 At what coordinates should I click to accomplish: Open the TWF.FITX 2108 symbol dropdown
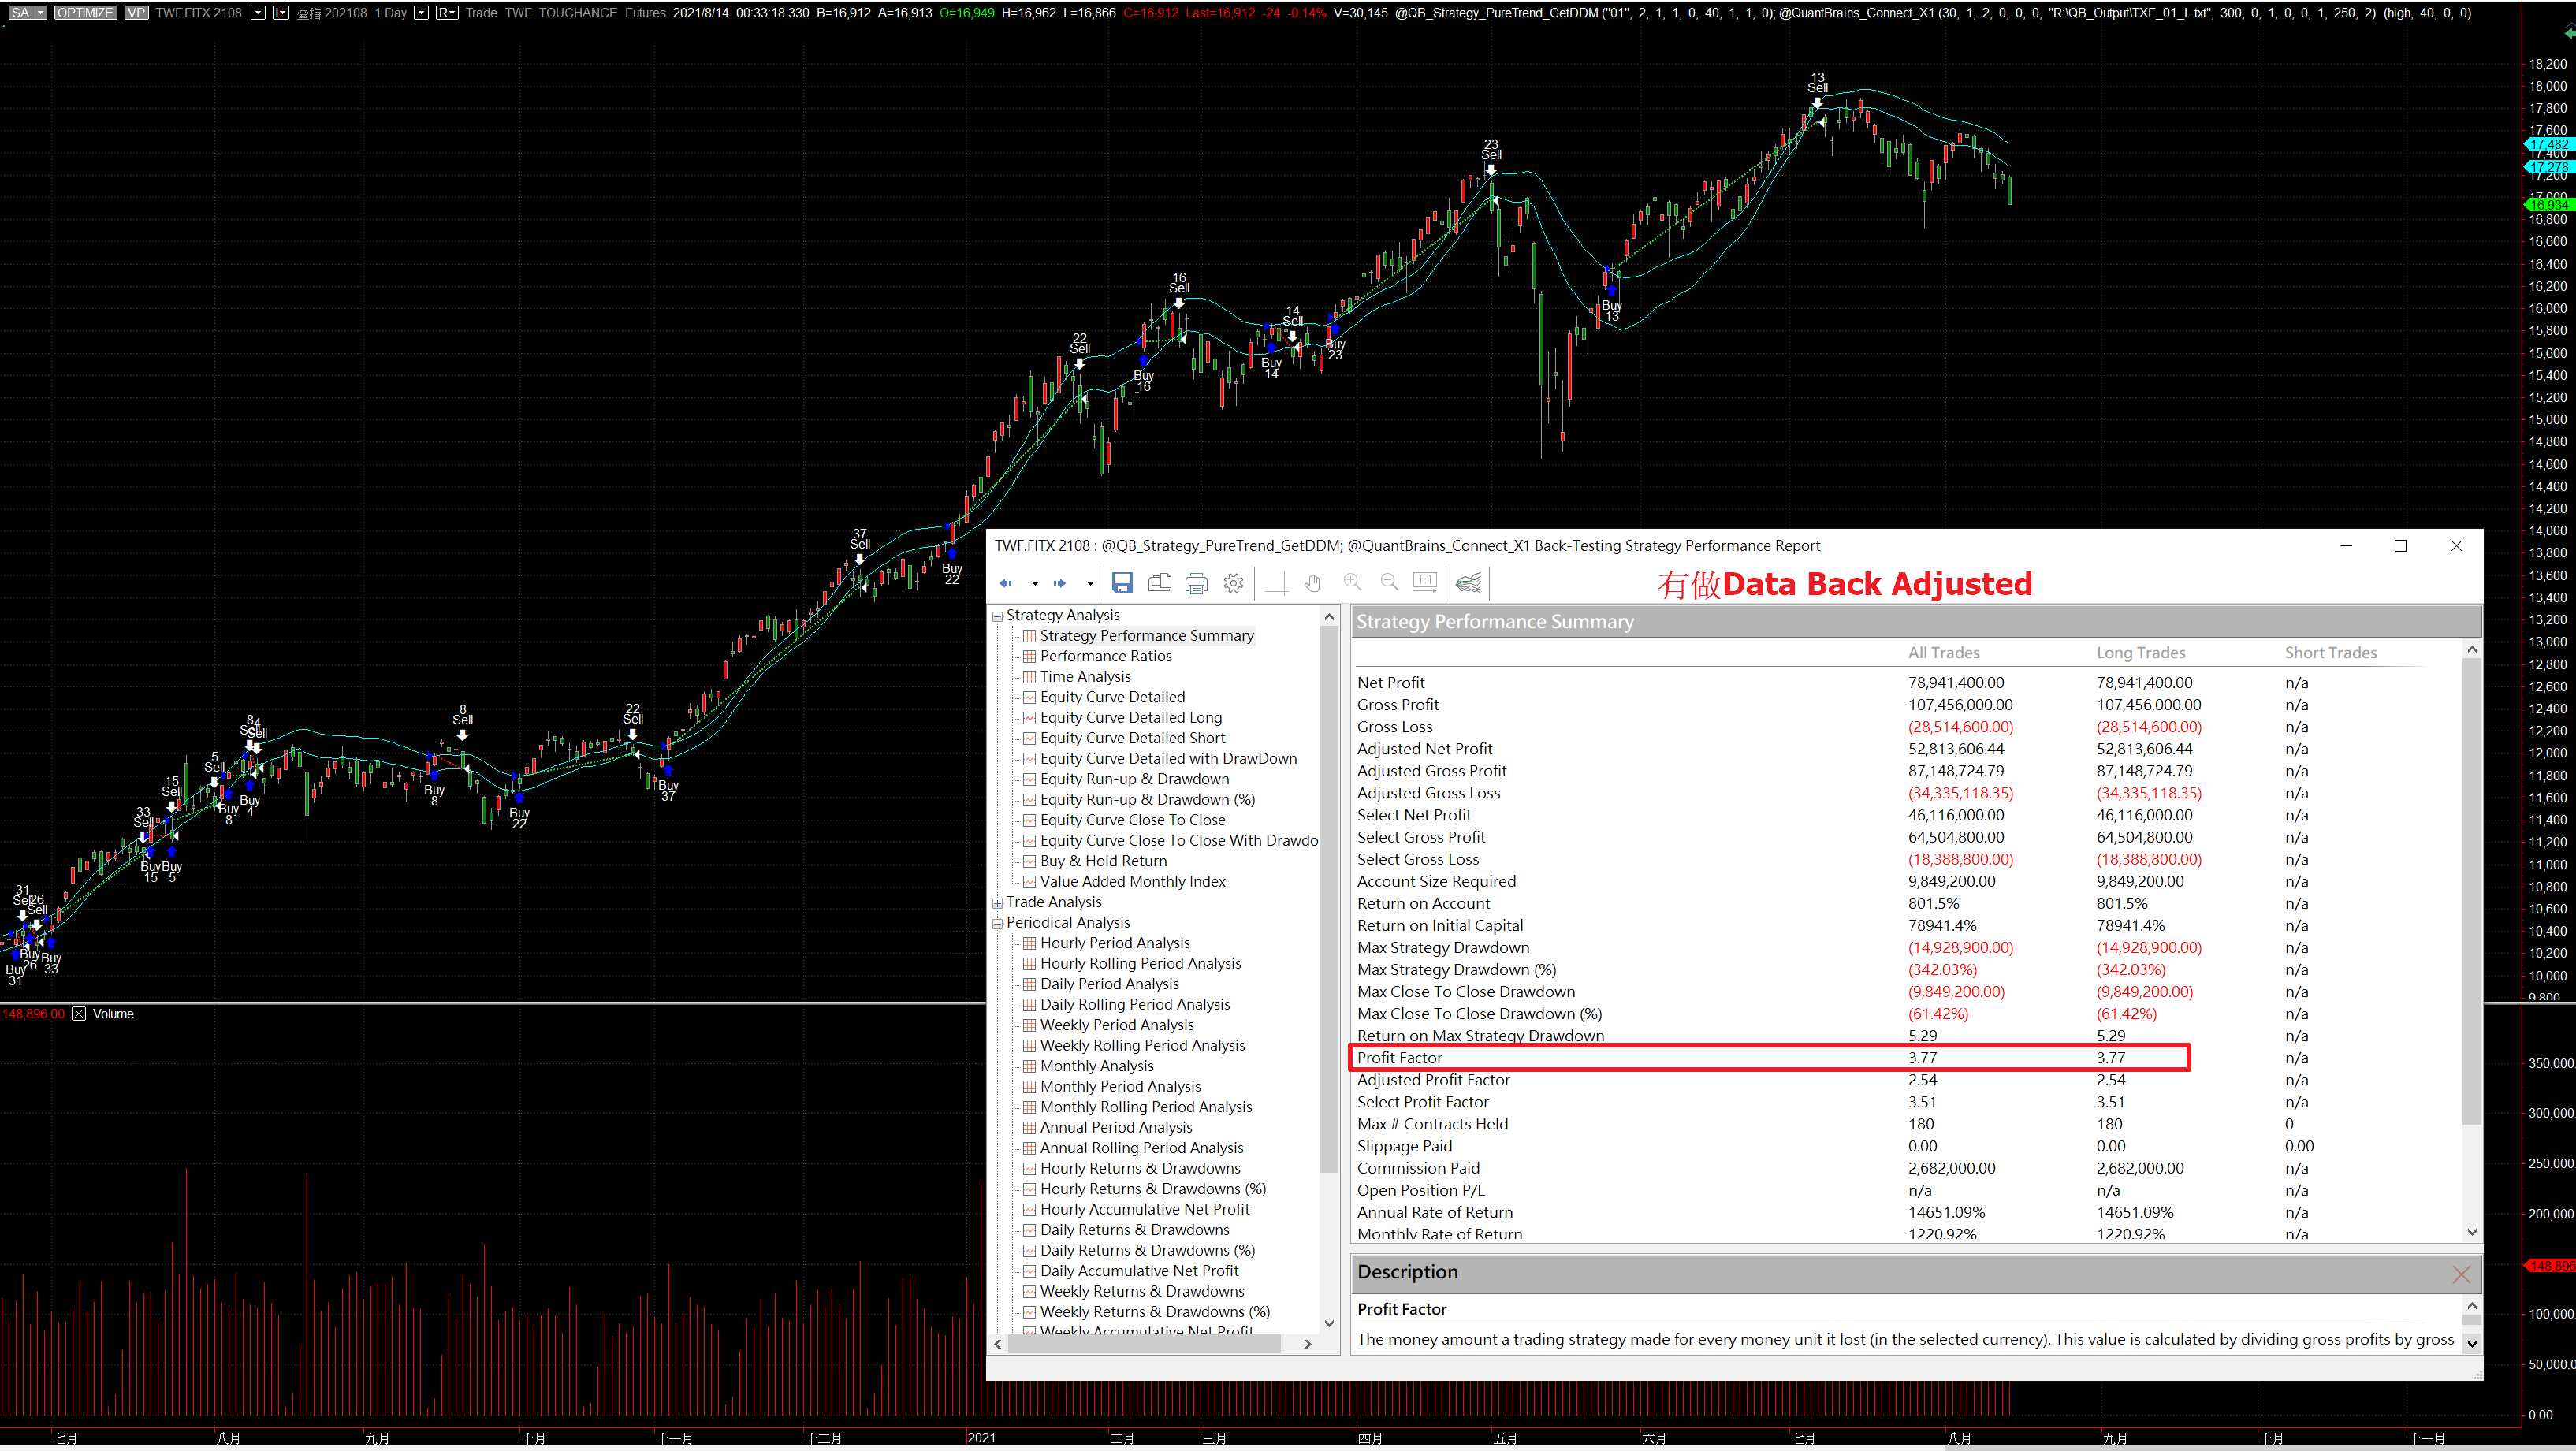pyautogui.click(x=258, y=13)
